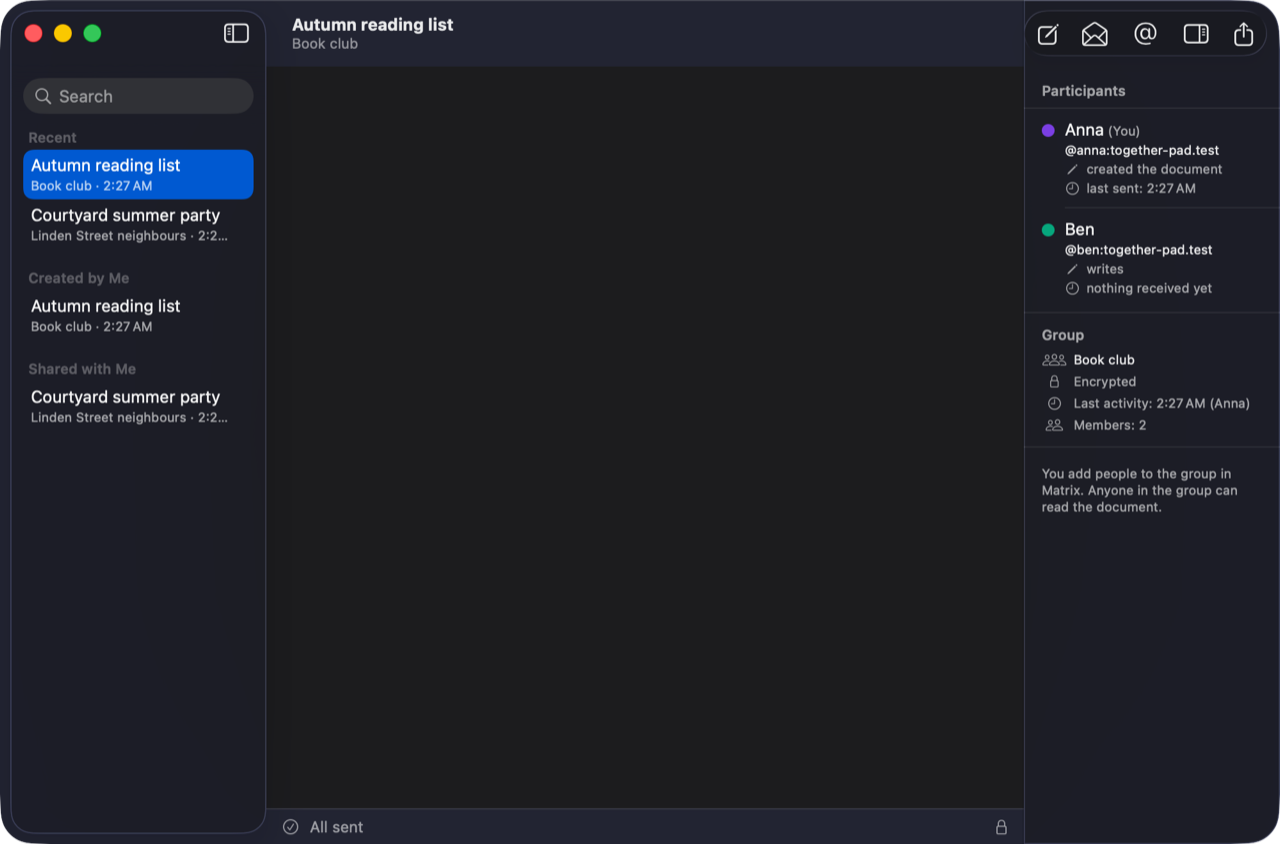Click the All sent status text
1280x844 pixels.
click(x=337, y=827)
